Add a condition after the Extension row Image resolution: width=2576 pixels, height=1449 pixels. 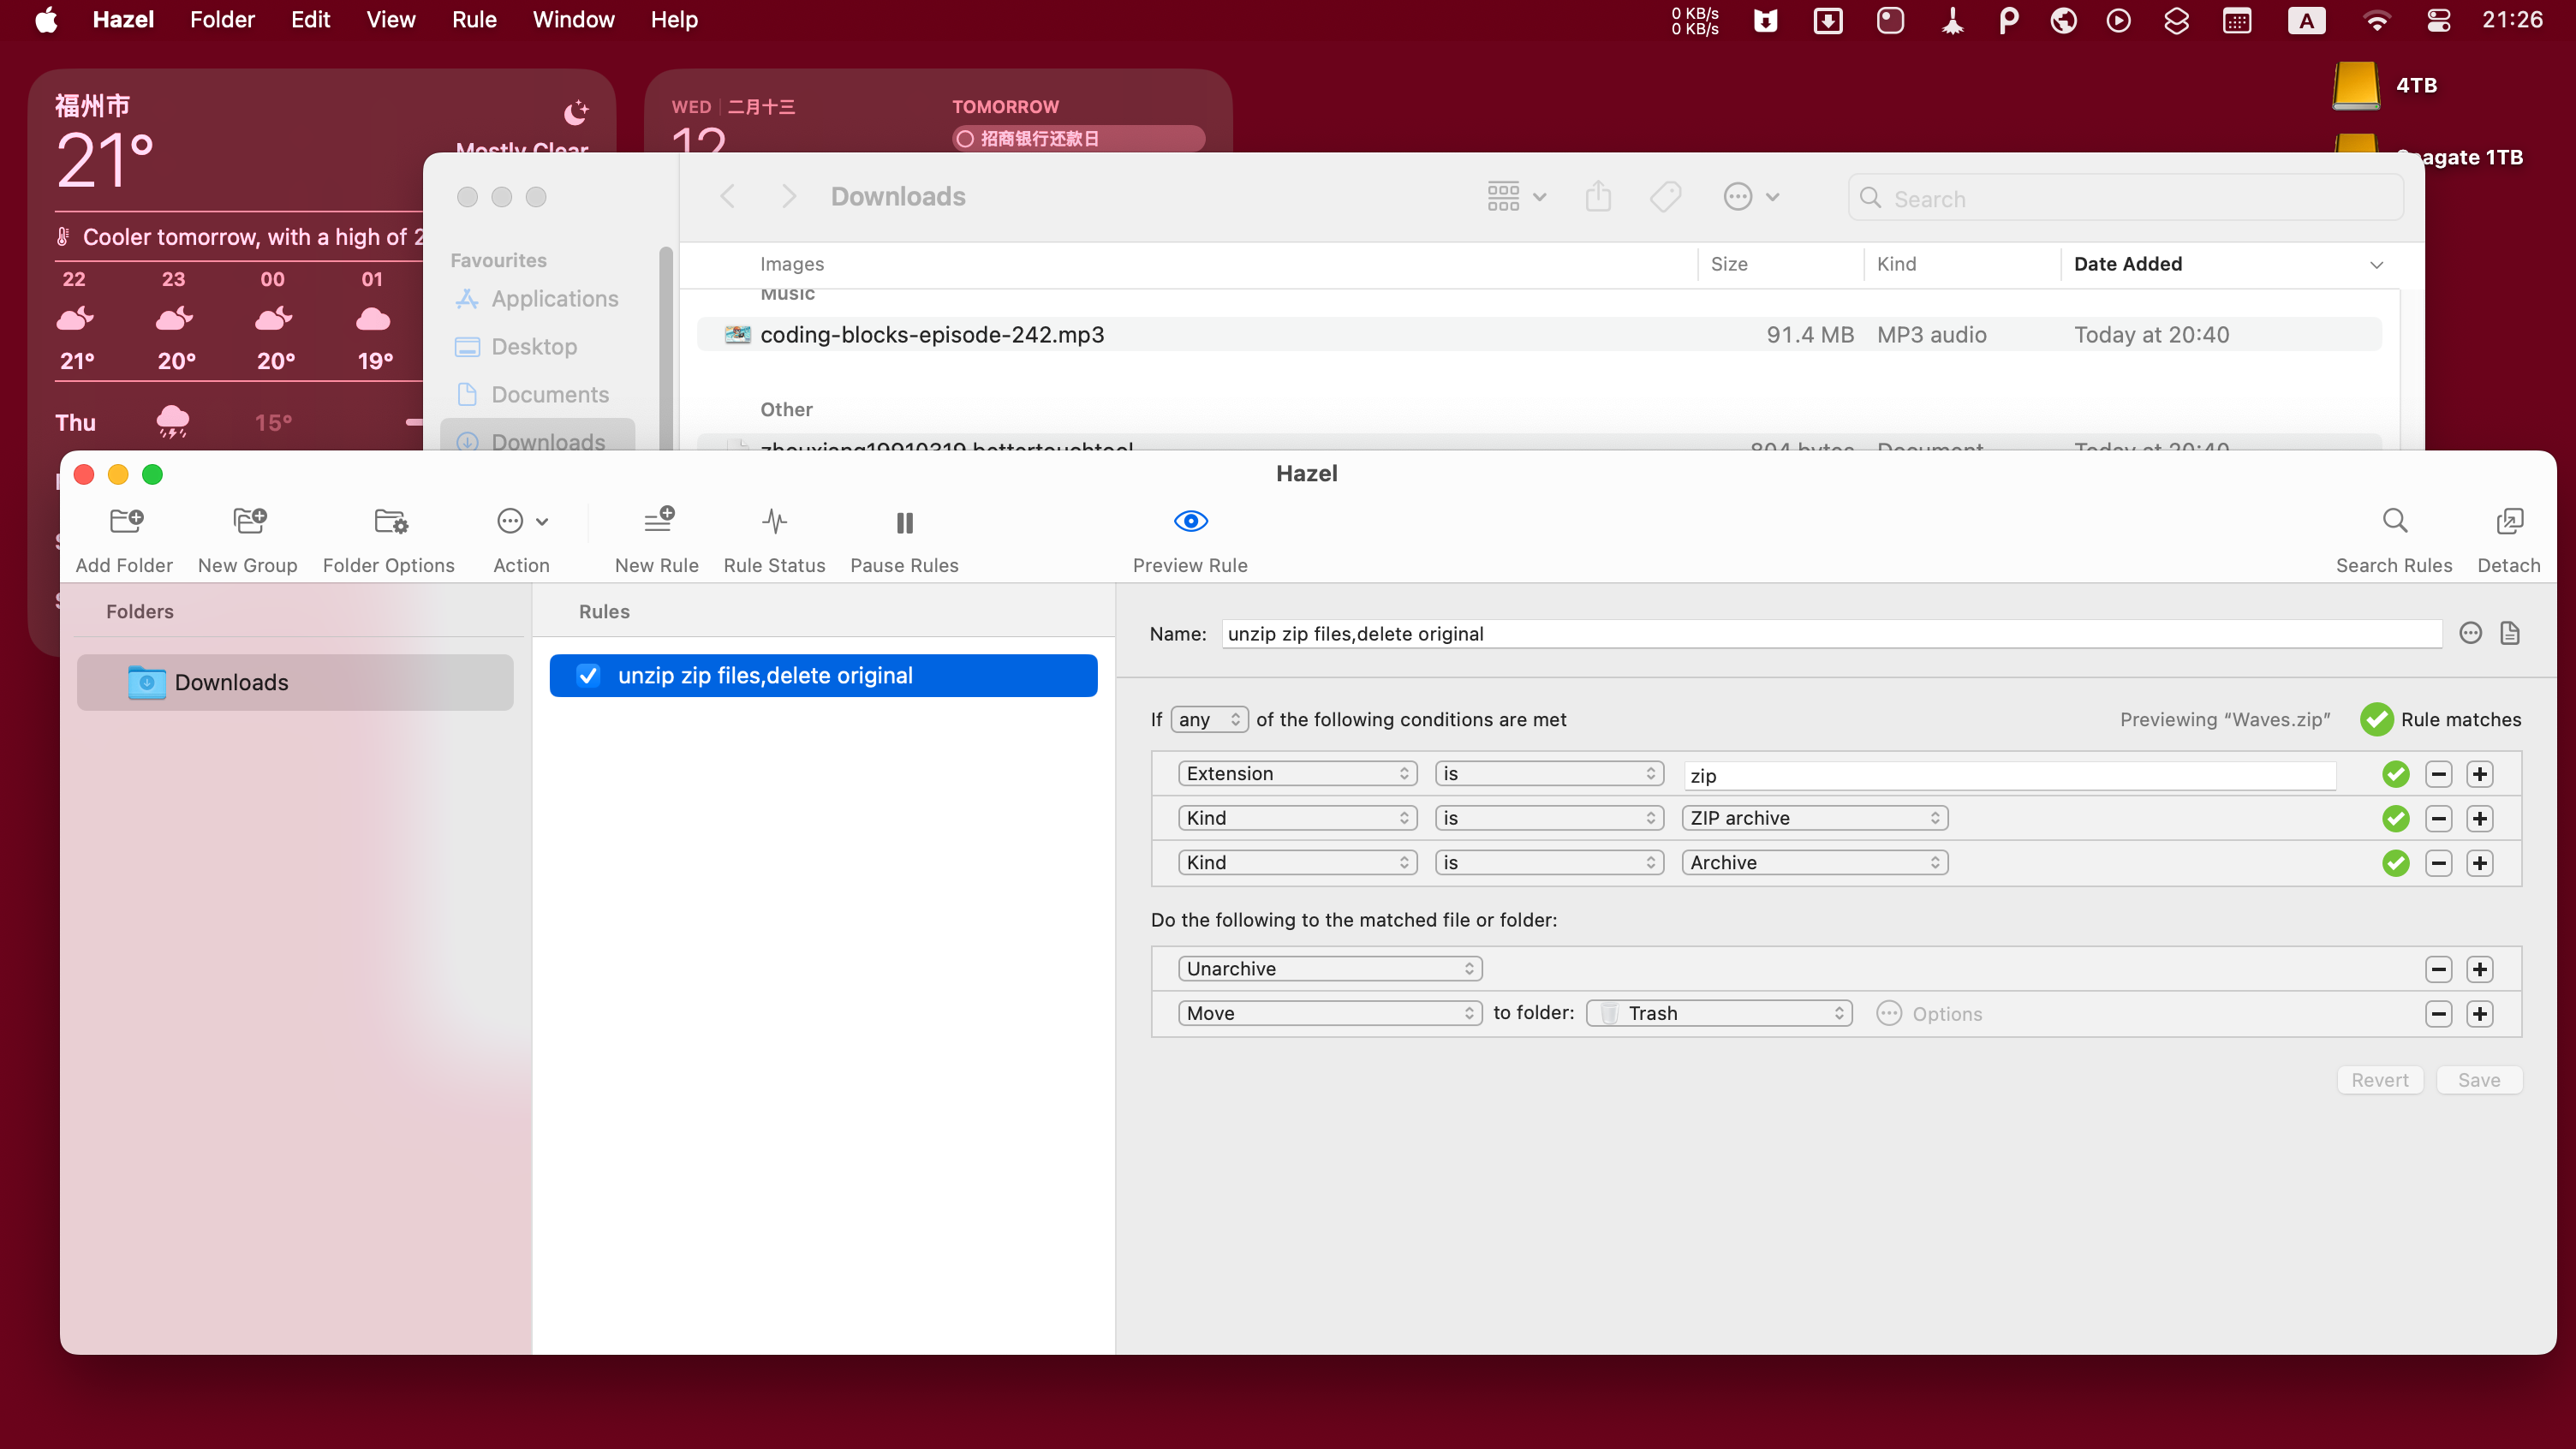click(2480, 774)
